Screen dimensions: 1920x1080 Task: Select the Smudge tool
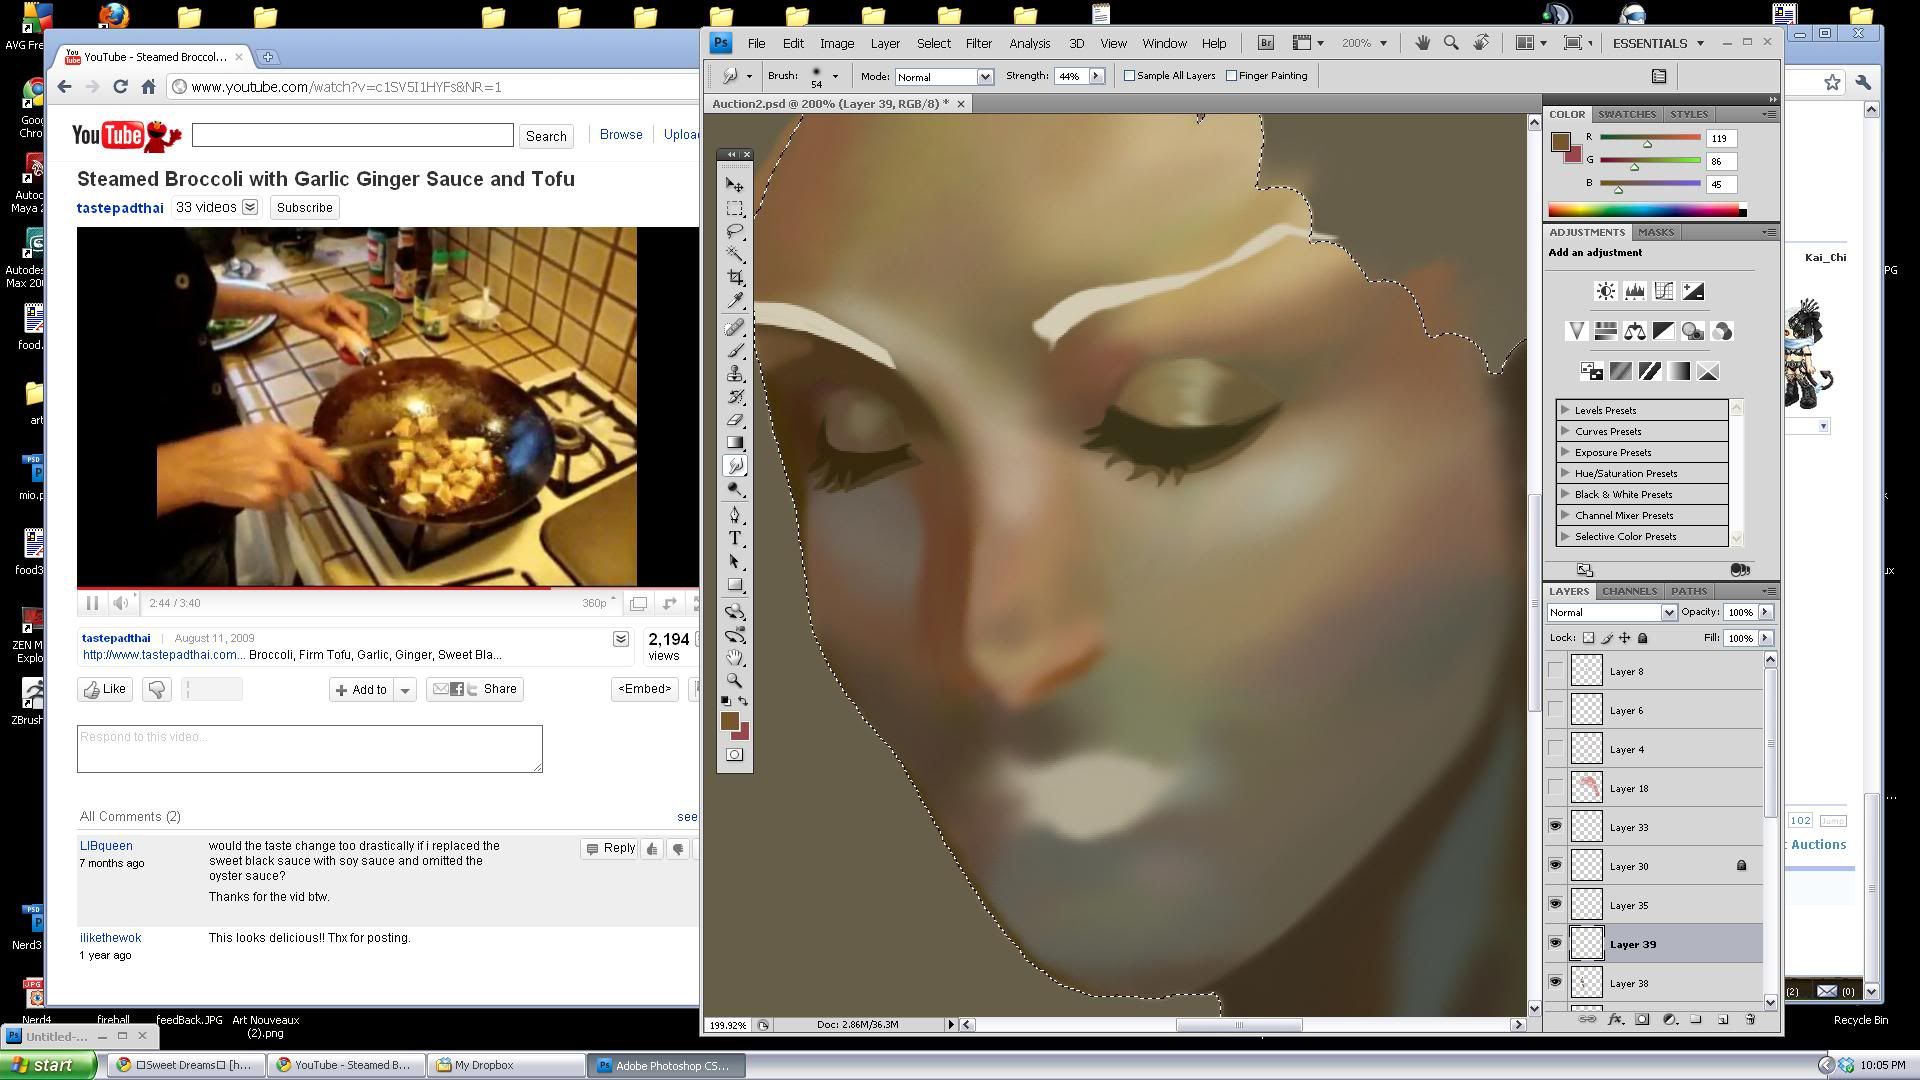click(735, 466)
